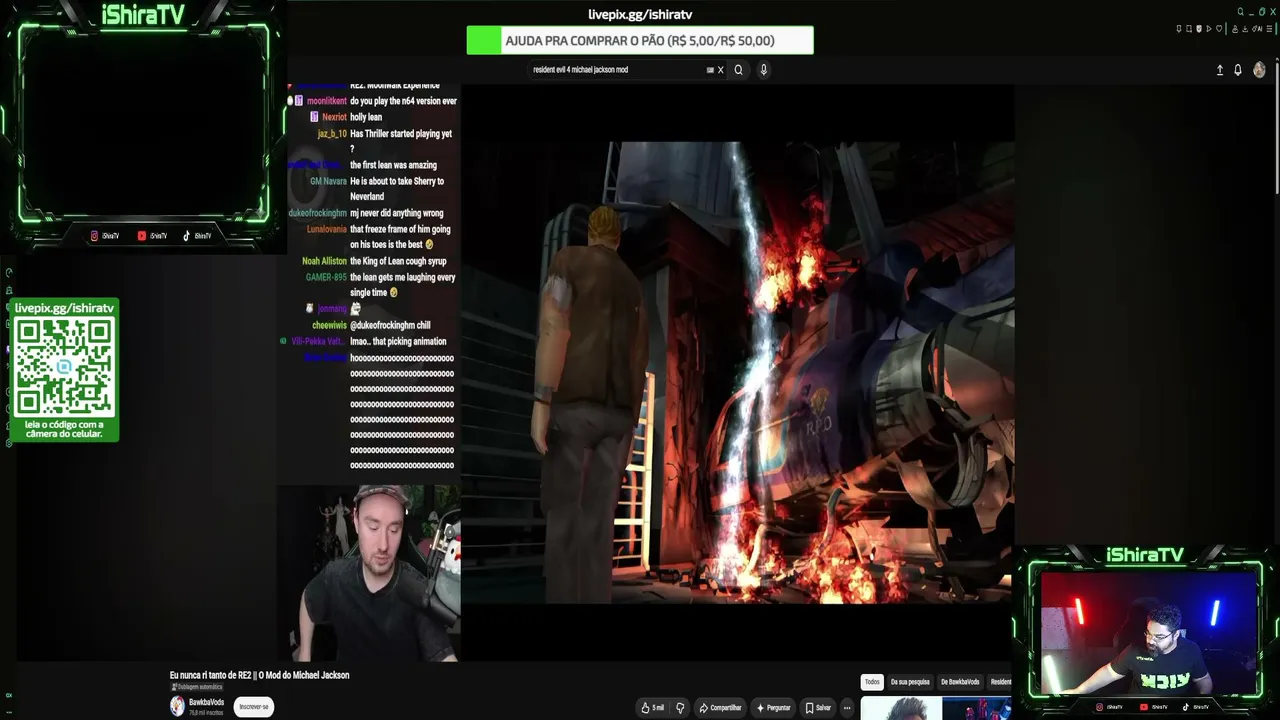Select the Todos filter chip
This screenshot has width=1280, height=720.
pyautogui.click(x=872, y=682)
